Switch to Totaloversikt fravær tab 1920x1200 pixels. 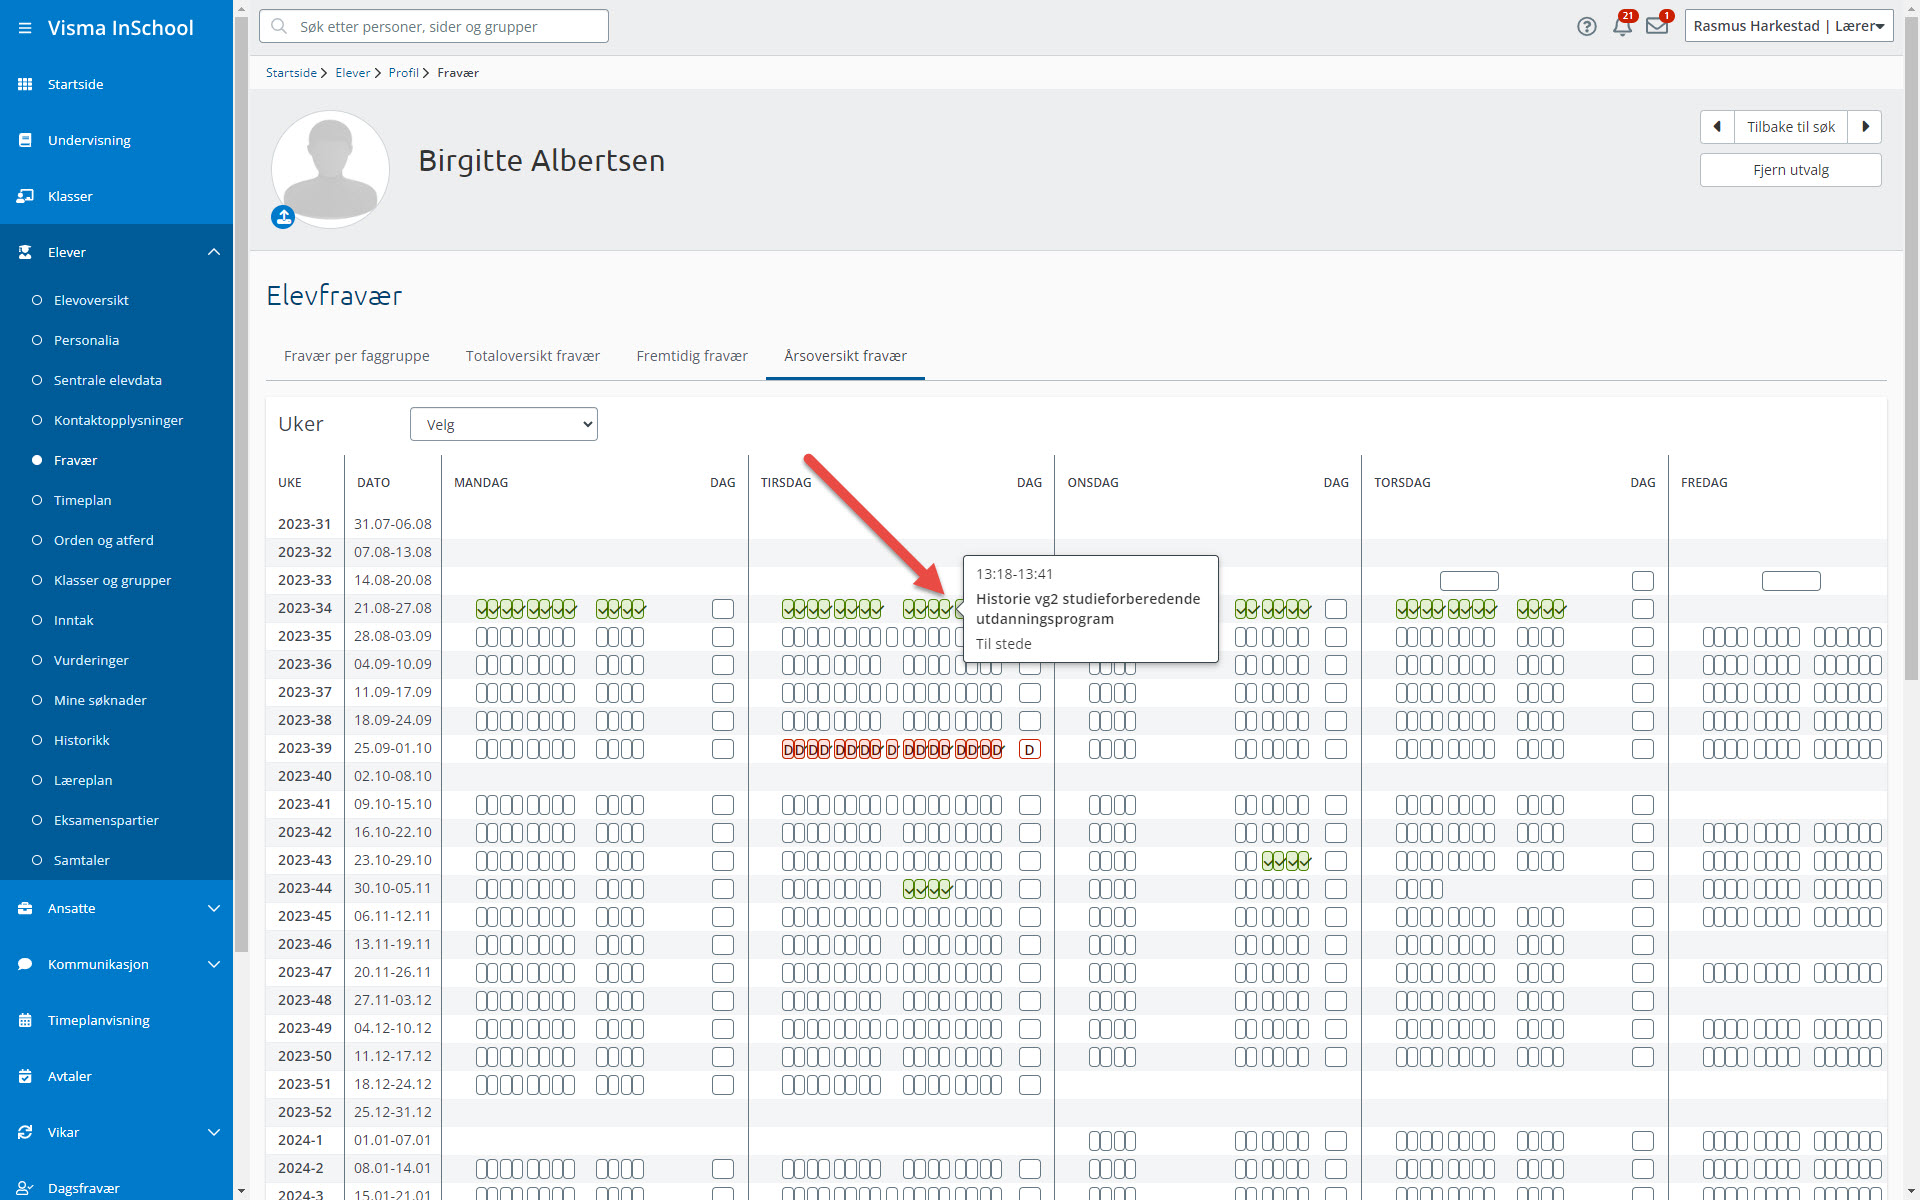[533, 356]
